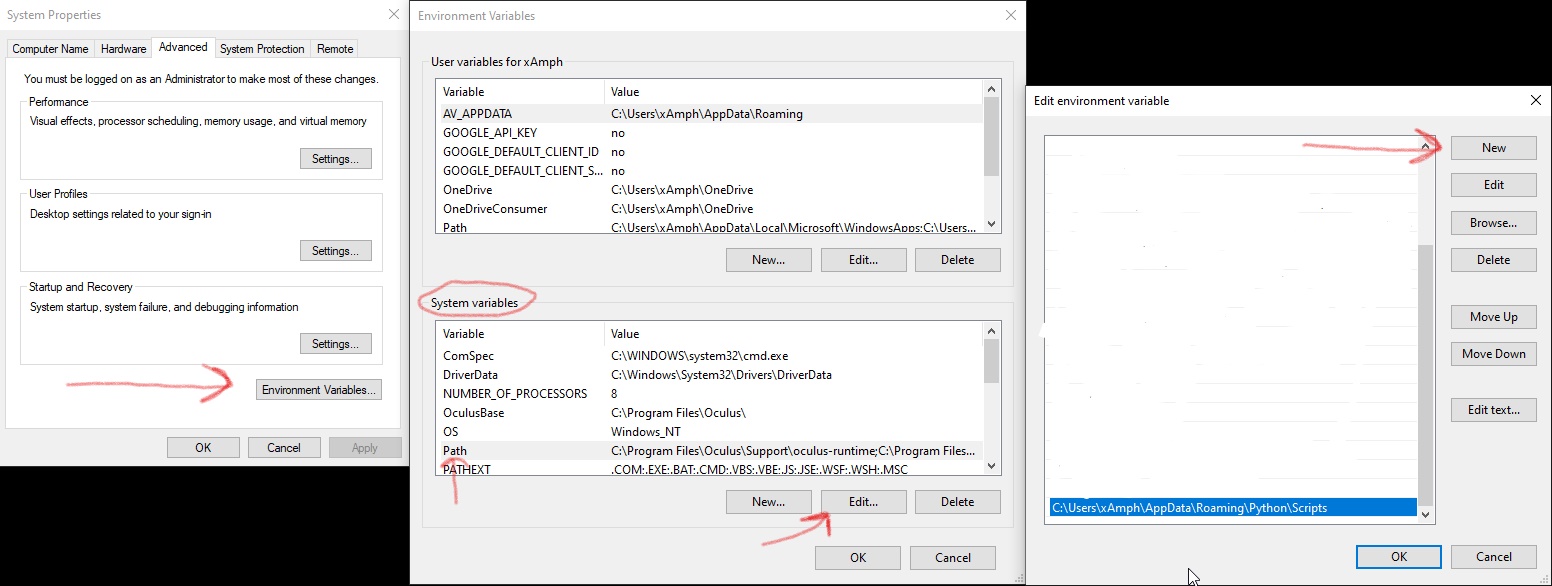
Task: Click New in Edit environment variable dialog
Action: coord(1494,148)
